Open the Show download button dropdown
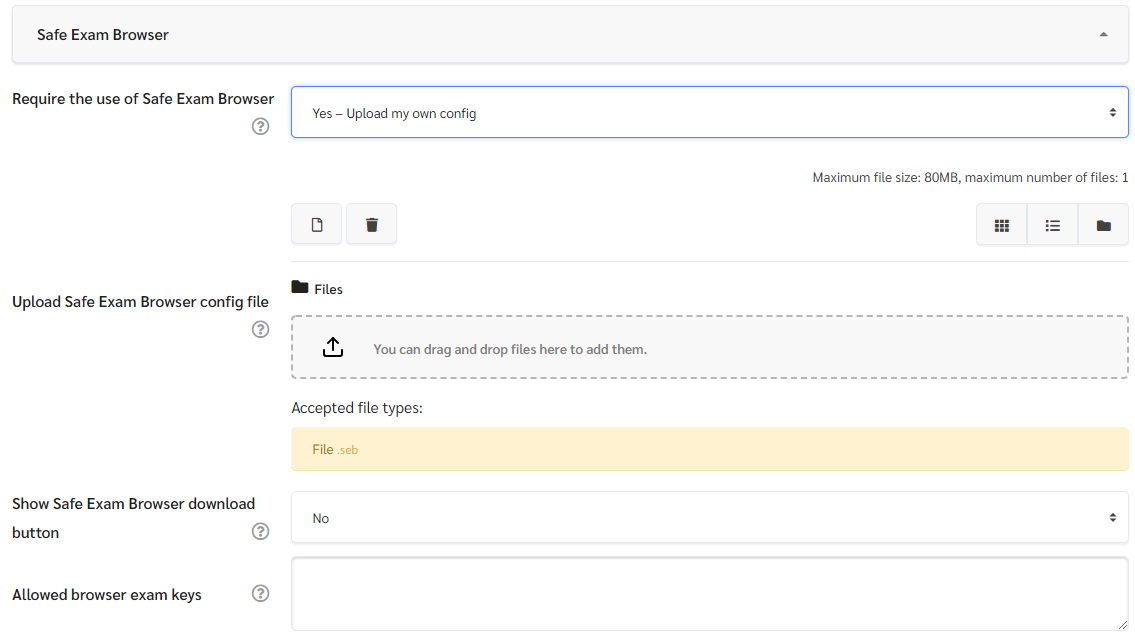1135x635 pixels. coord(709,518)
